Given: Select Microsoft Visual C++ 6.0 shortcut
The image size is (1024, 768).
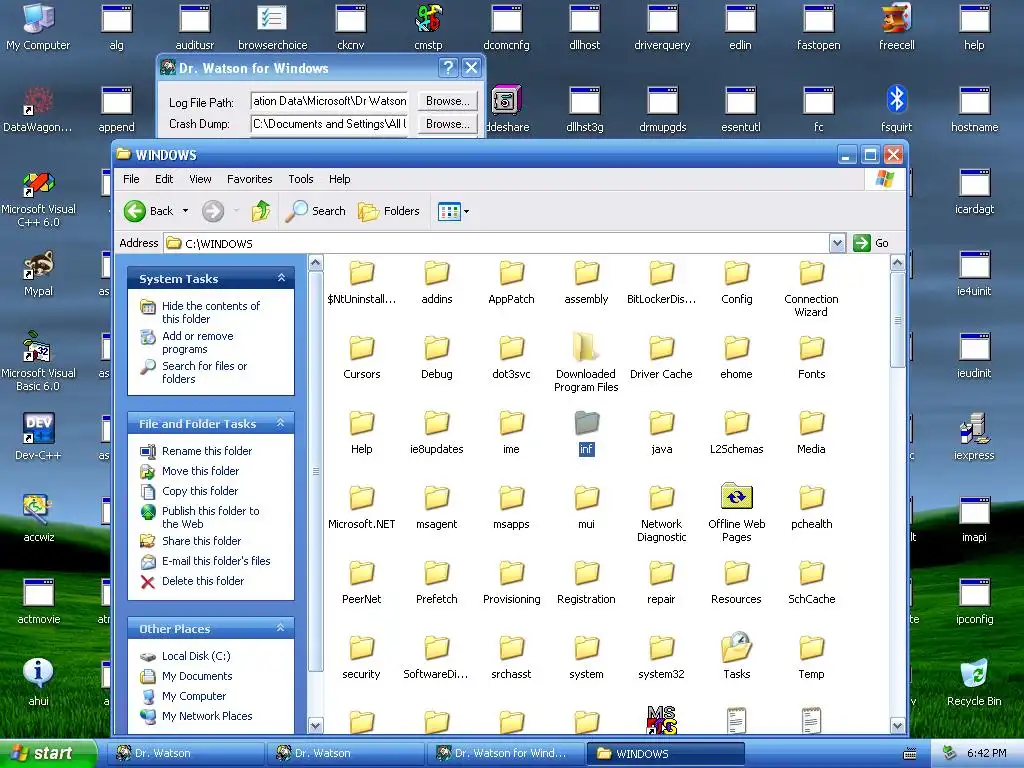Looking at the screenshot, I should pos(38,199).
